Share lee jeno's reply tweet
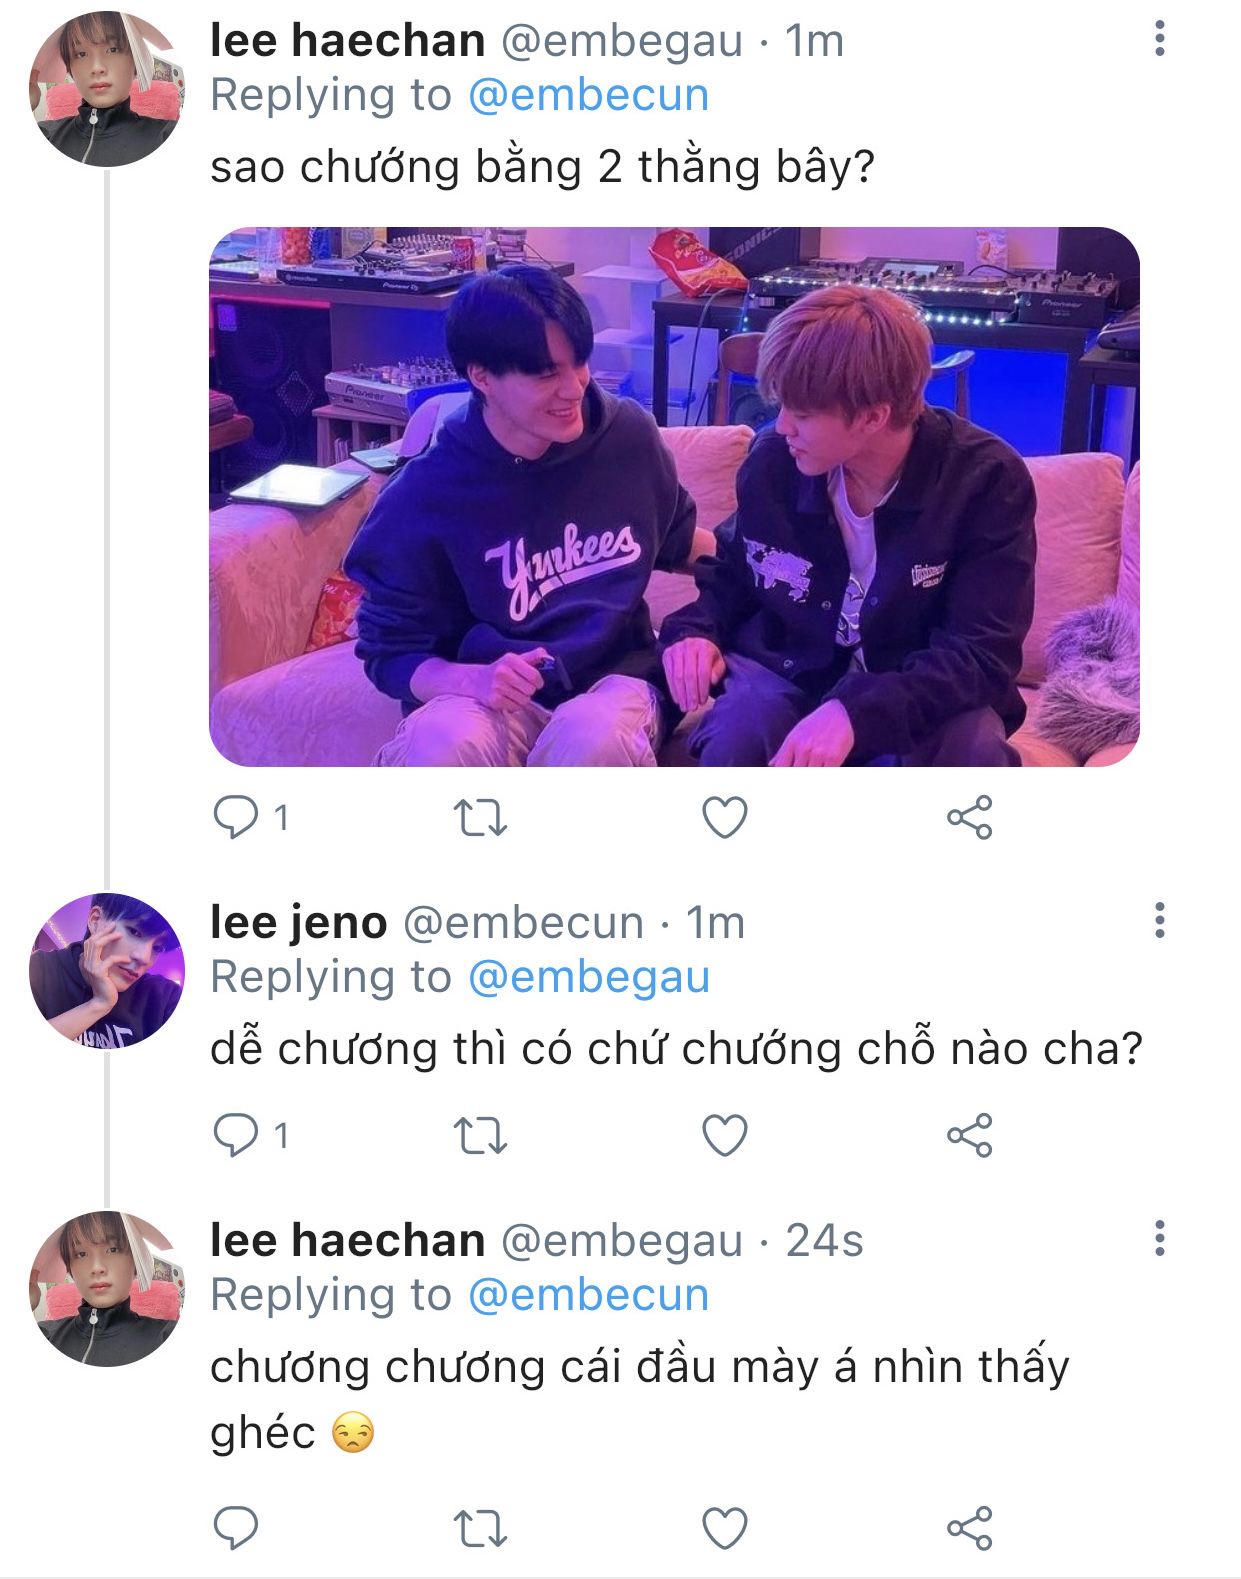The image size is (1241, 1579). pyautogui.click(x=969, y=1136)
